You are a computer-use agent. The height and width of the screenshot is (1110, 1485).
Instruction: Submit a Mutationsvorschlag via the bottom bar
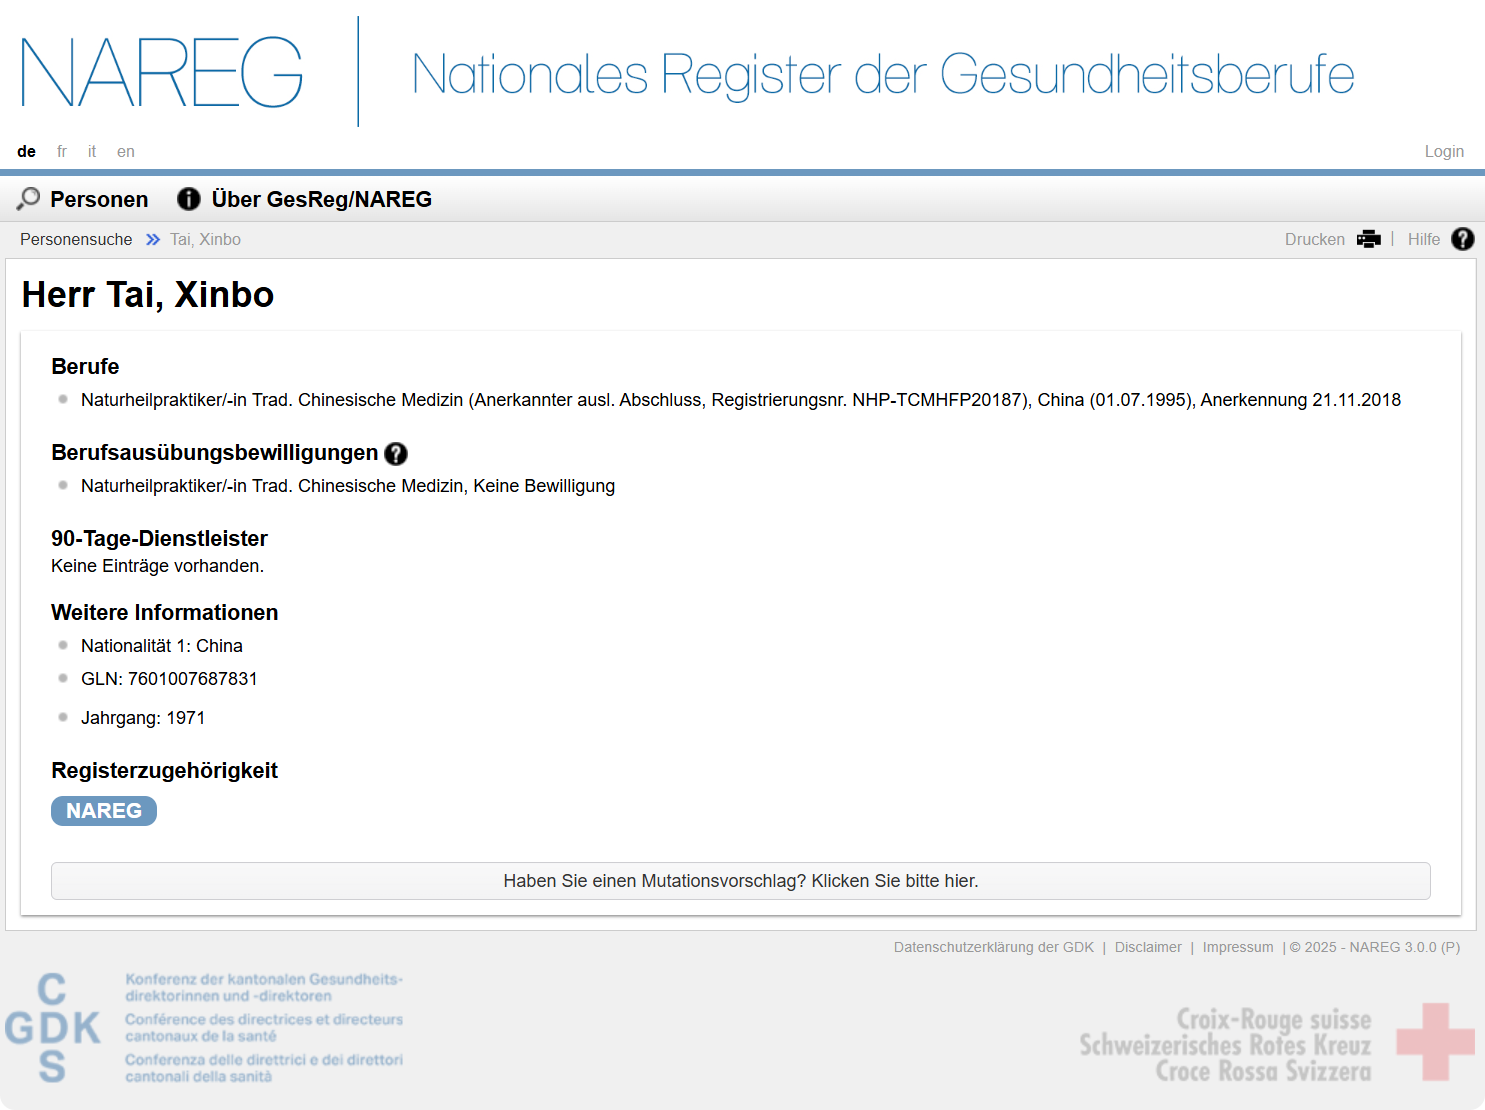tap(741, 881)
